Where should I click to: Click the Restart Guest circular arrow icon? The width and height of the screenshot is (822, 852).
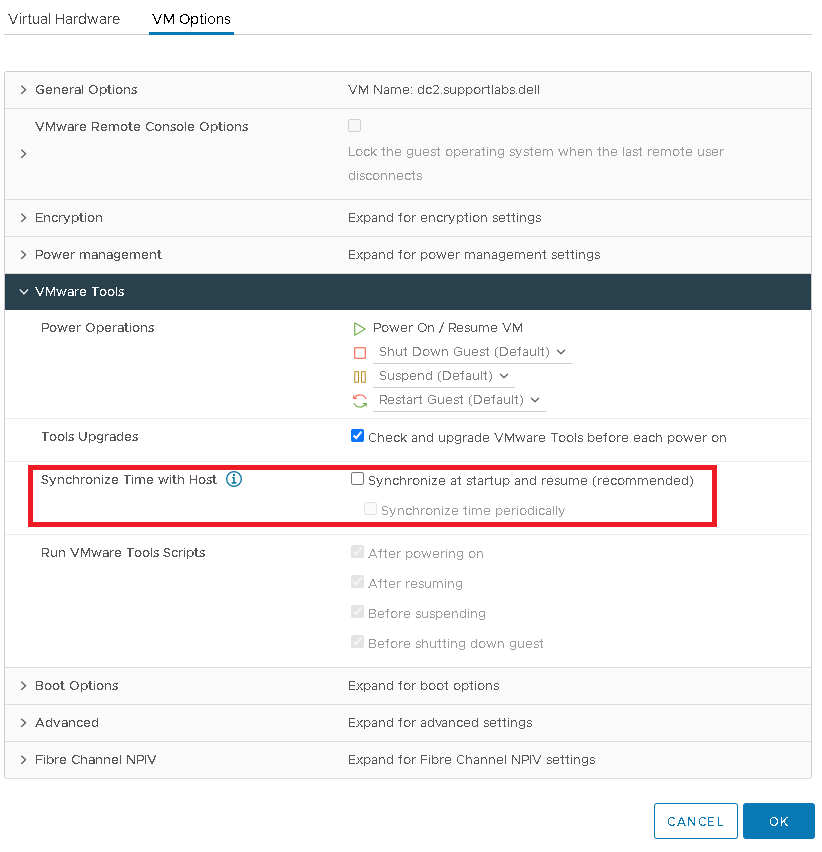(359, 400)
